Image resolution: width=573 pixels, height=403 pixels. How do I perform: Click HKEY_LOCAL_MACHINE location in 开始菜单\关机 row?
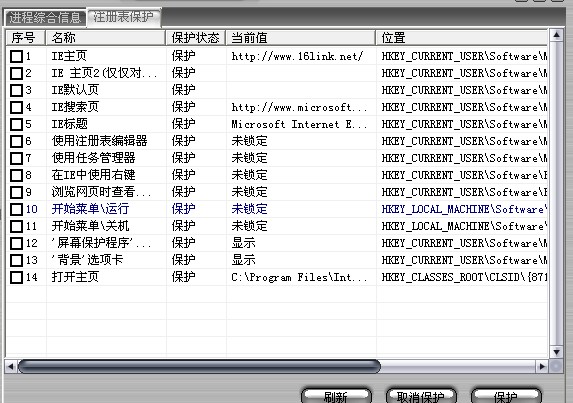464,226
